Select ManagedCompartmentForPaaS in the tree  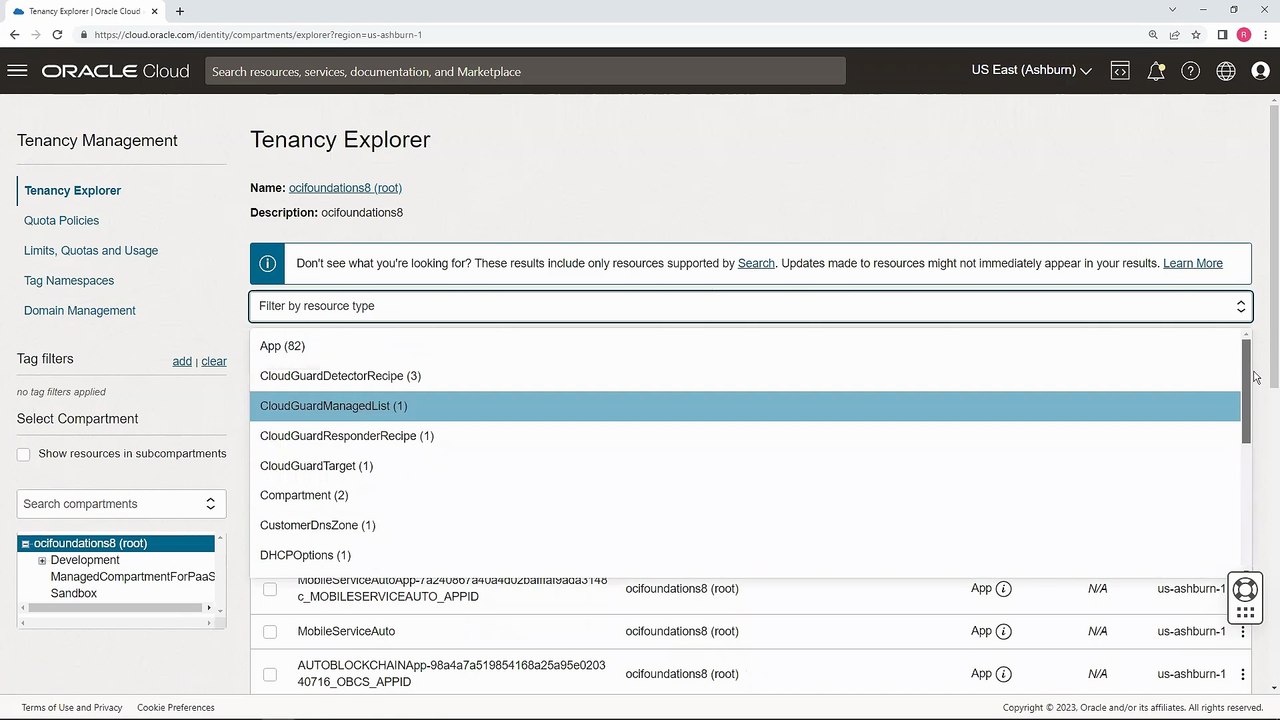[133, 577]
